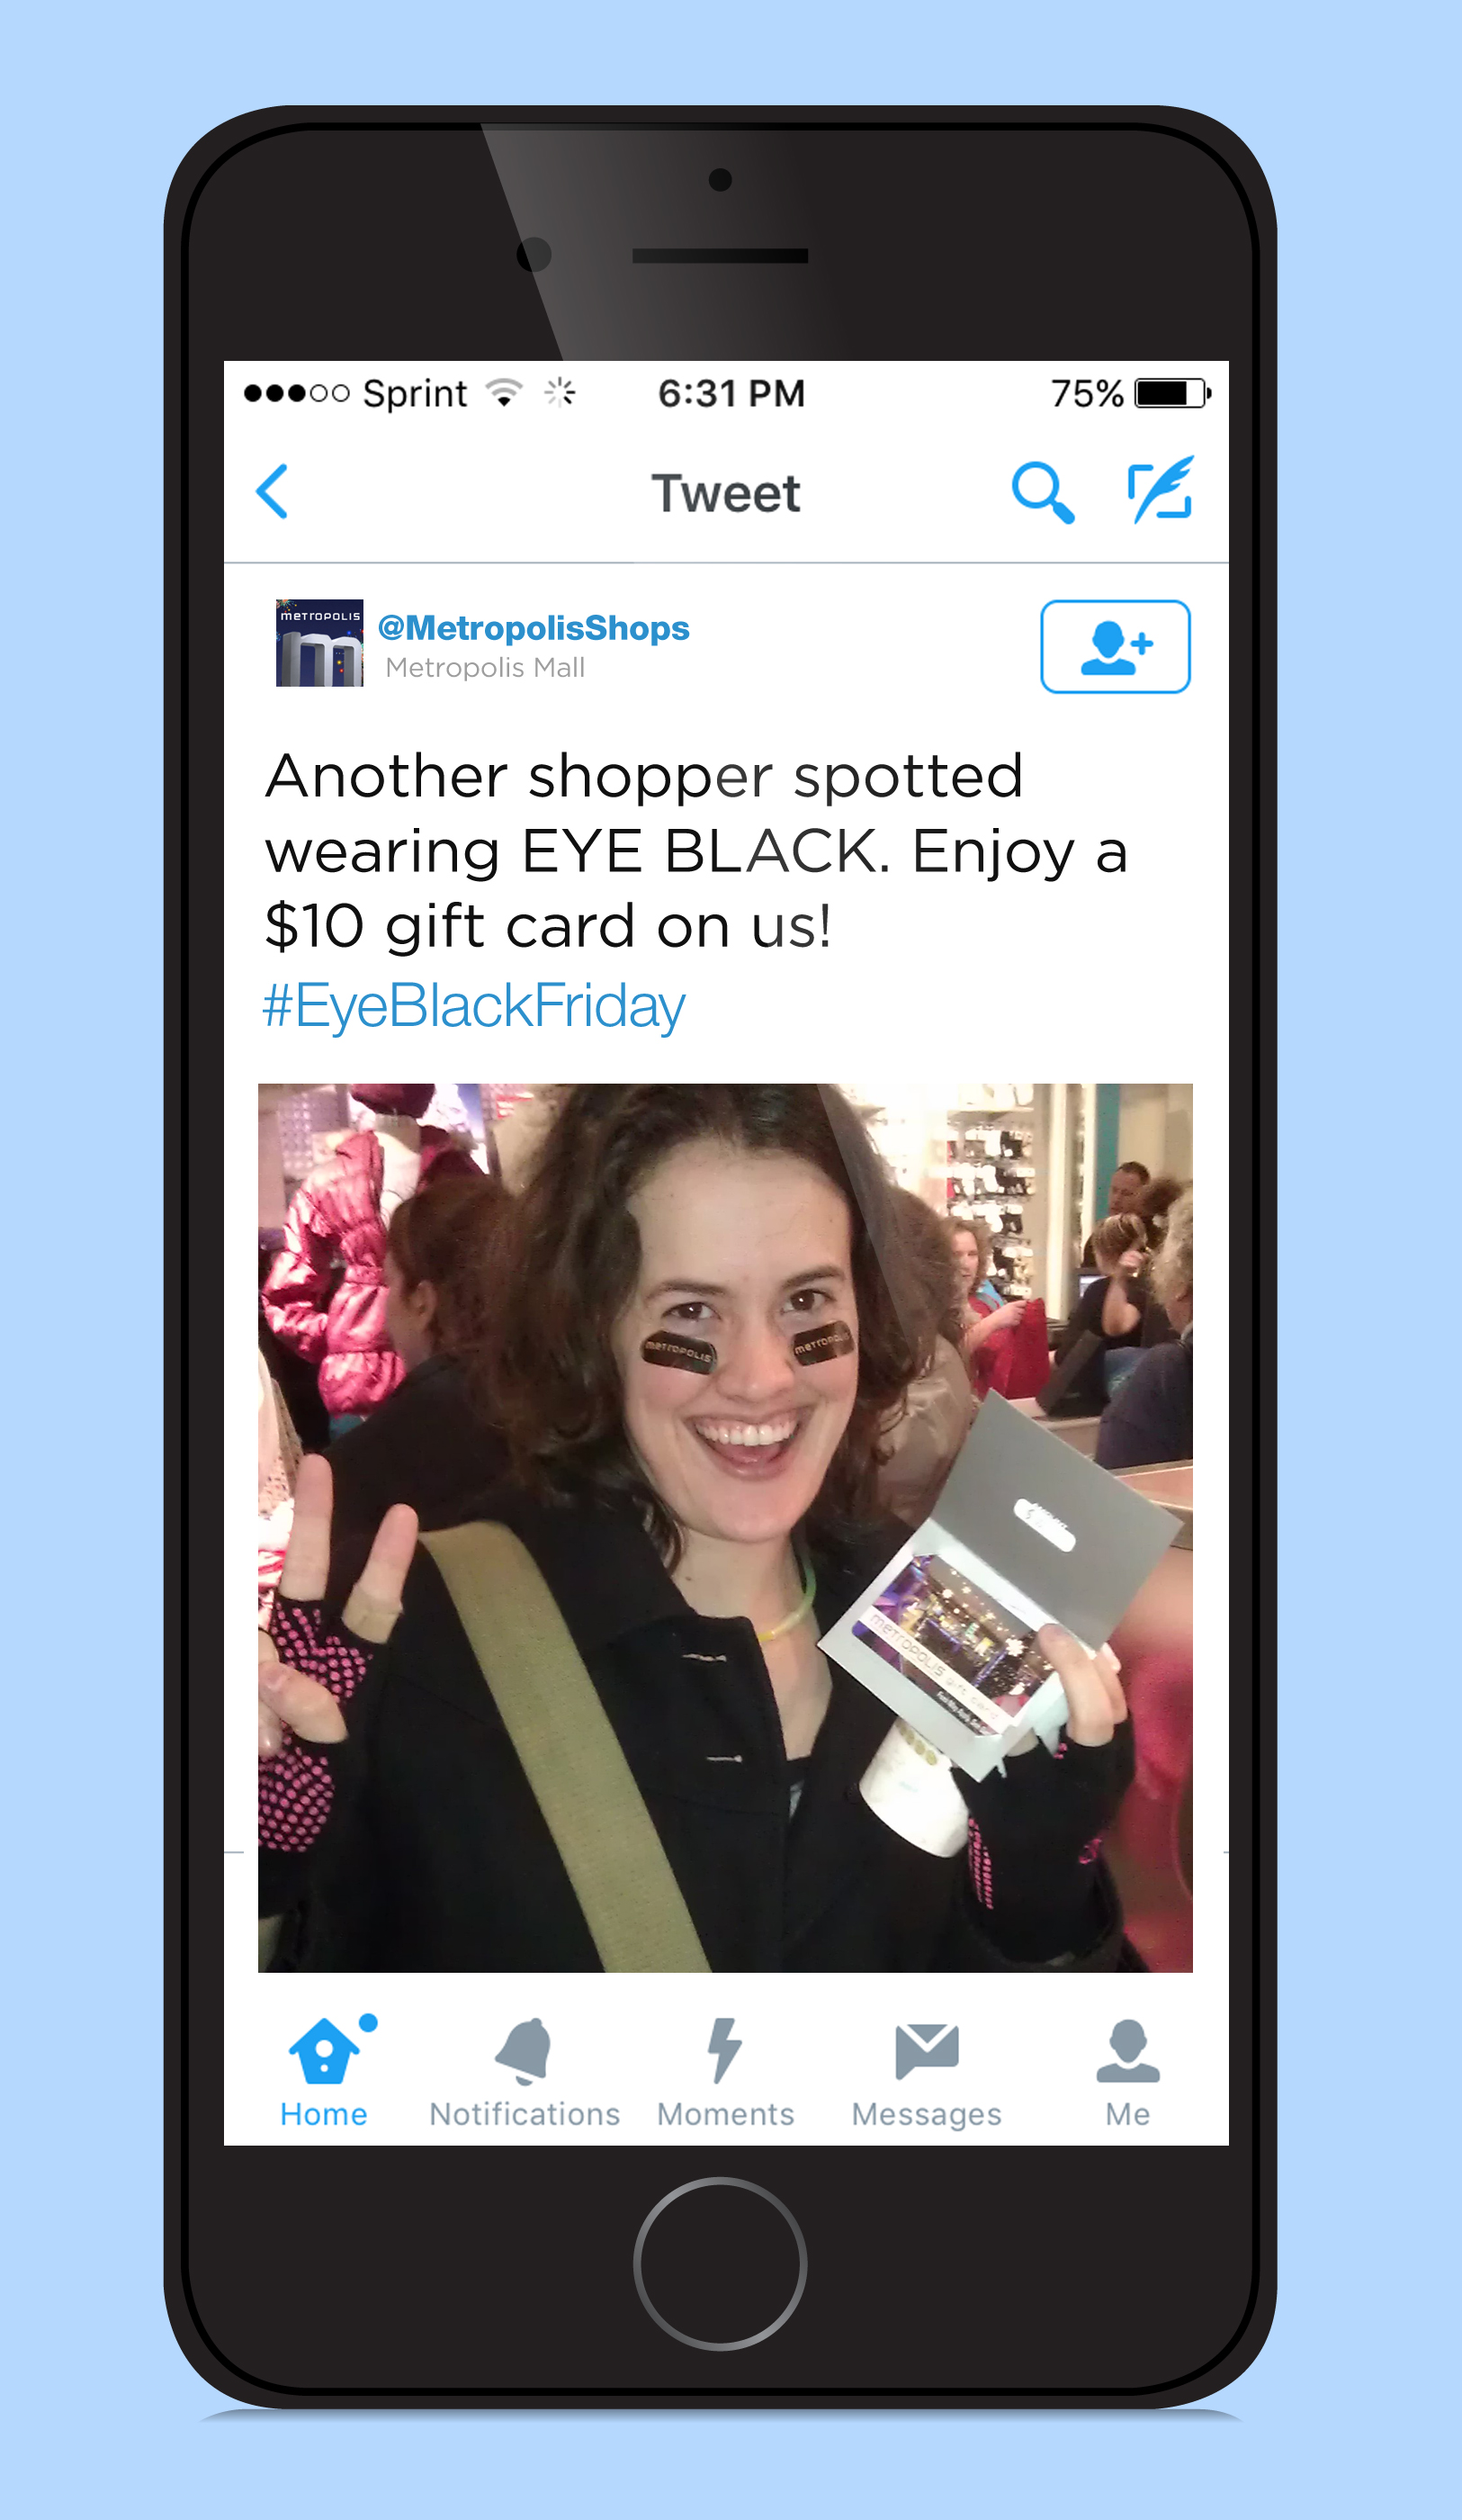
Task: Tap the battery indicator in status bar
Action: (1173, 393)
